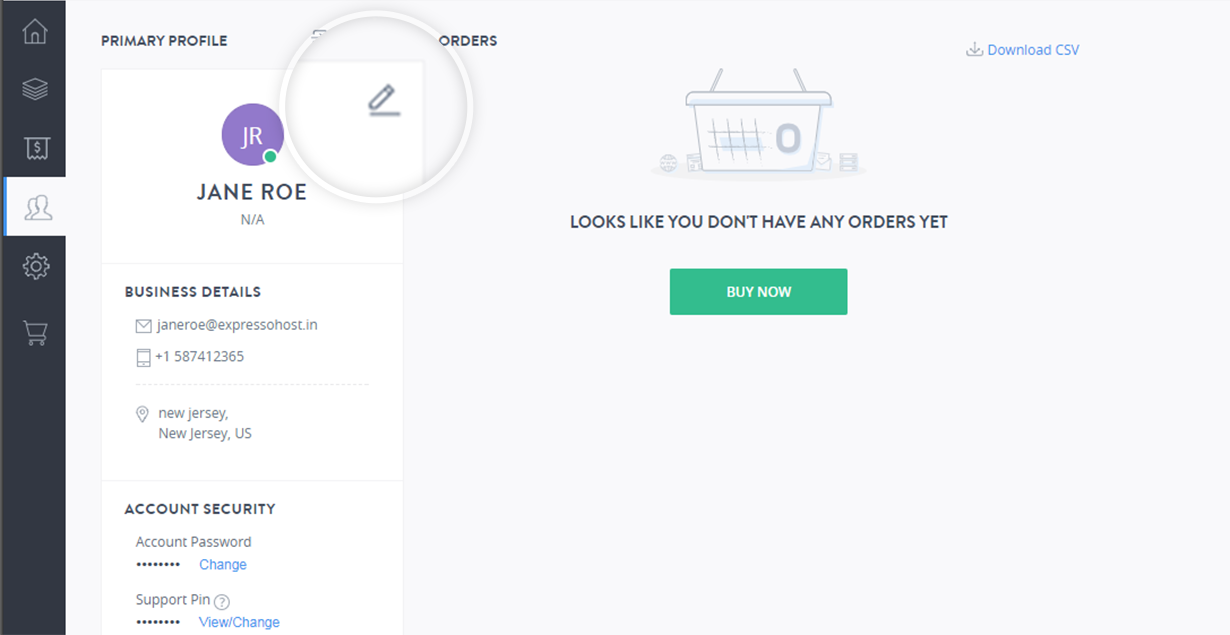This screenshot has width=1230, height=635.
Task: Select the PRIMARY PROFILE heading
Action: tap(164, 41)
